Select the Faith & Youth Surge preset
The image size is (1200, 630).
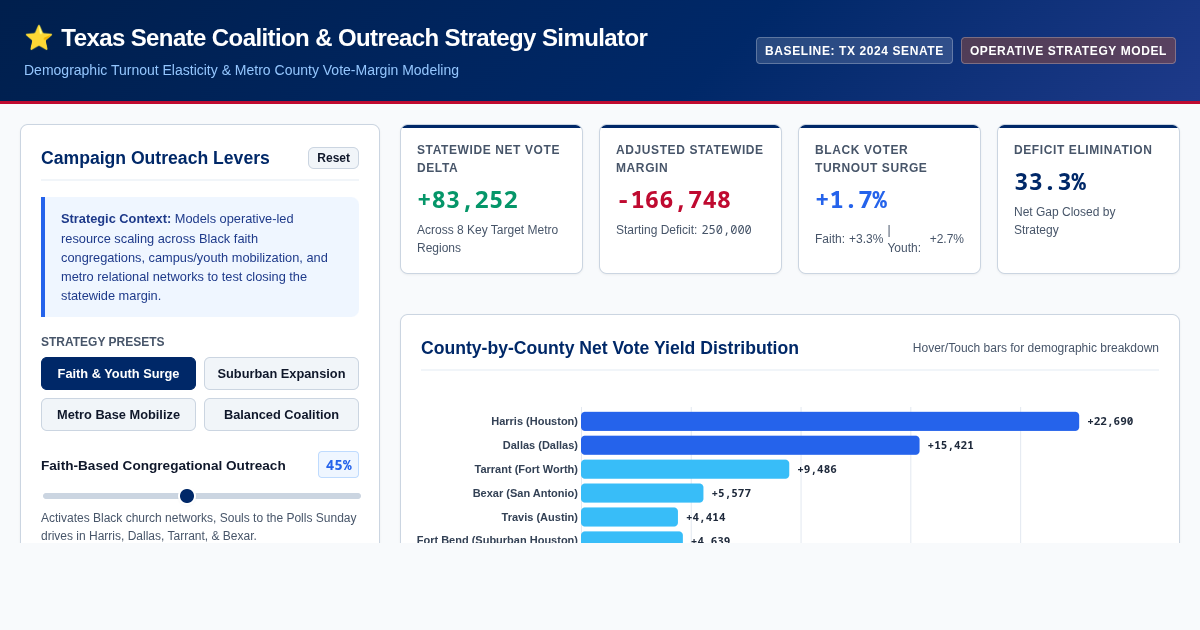coord(118,373)
